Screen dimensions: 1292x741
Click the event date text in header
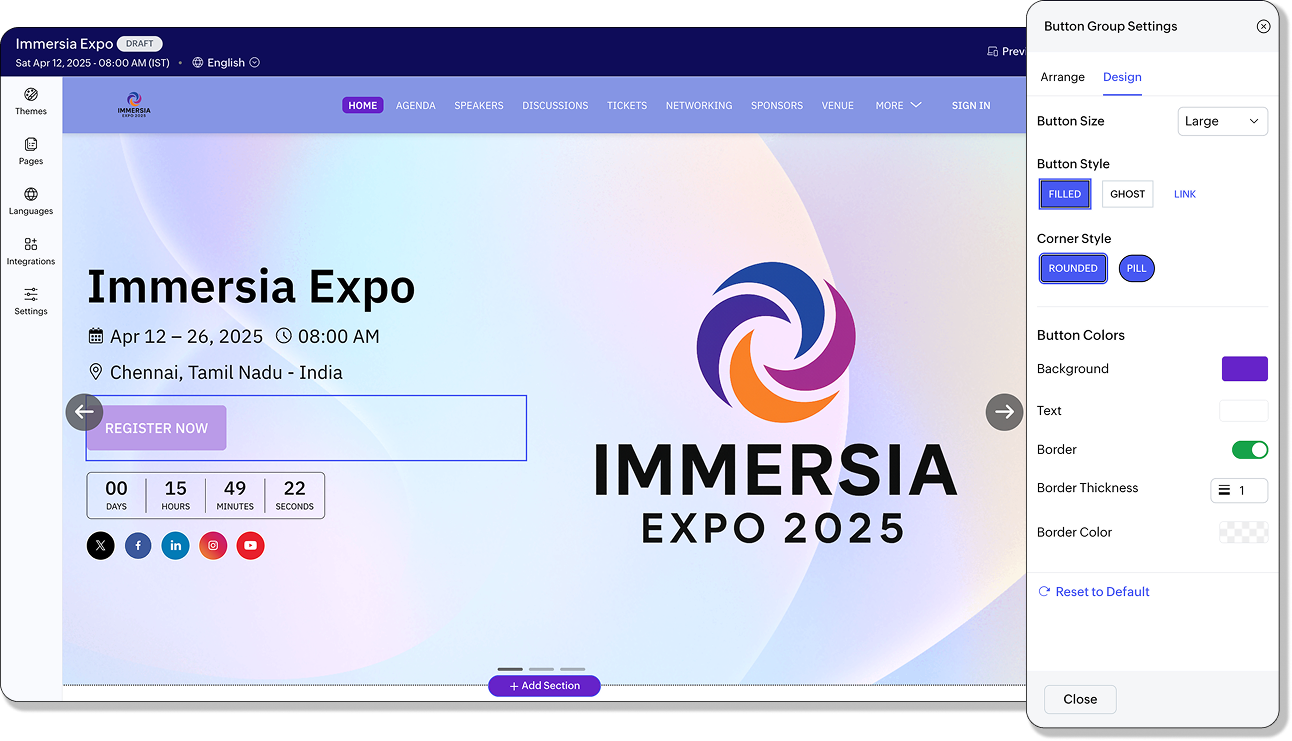92,63
